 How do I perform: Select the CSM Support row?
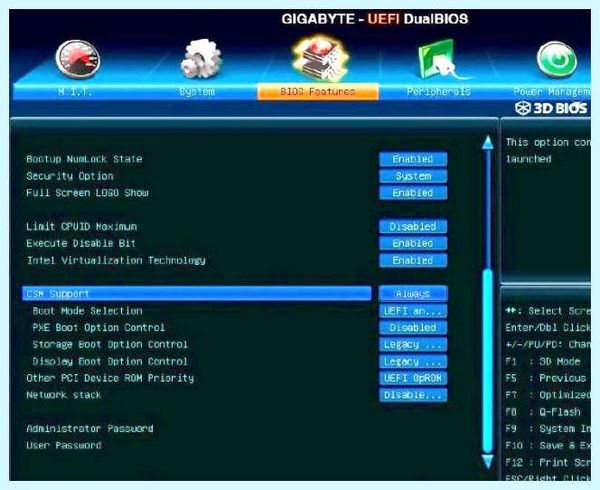click(197, 294)
